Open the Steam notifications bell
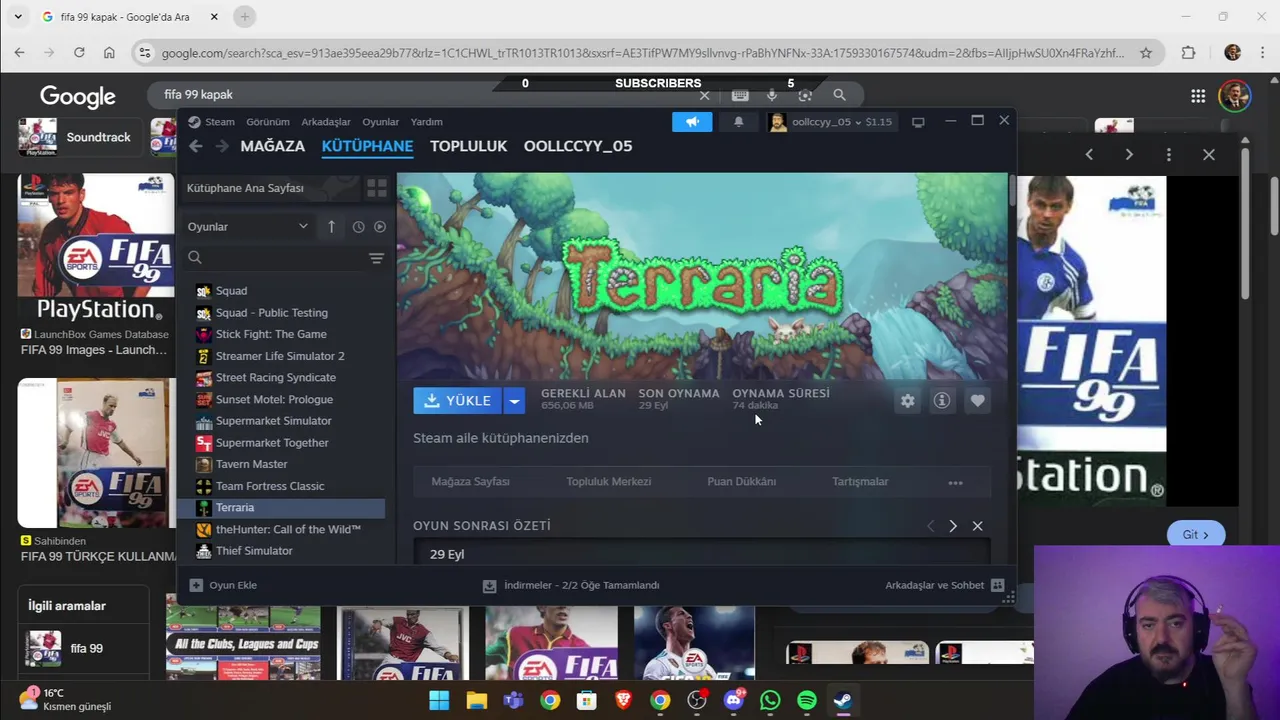This screenshot has width=1280, height=720. pos(739,122)
